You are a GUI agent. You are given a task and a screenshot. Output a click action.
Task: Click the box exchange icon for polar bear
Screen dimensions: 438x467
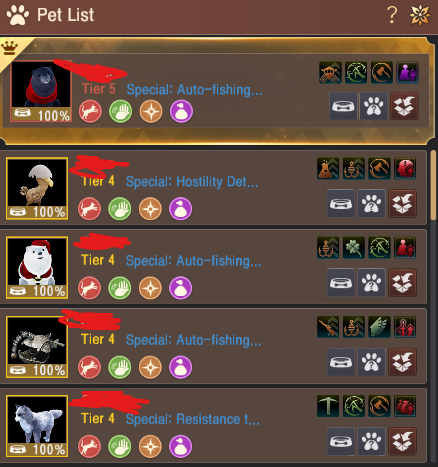click(402, 283)
